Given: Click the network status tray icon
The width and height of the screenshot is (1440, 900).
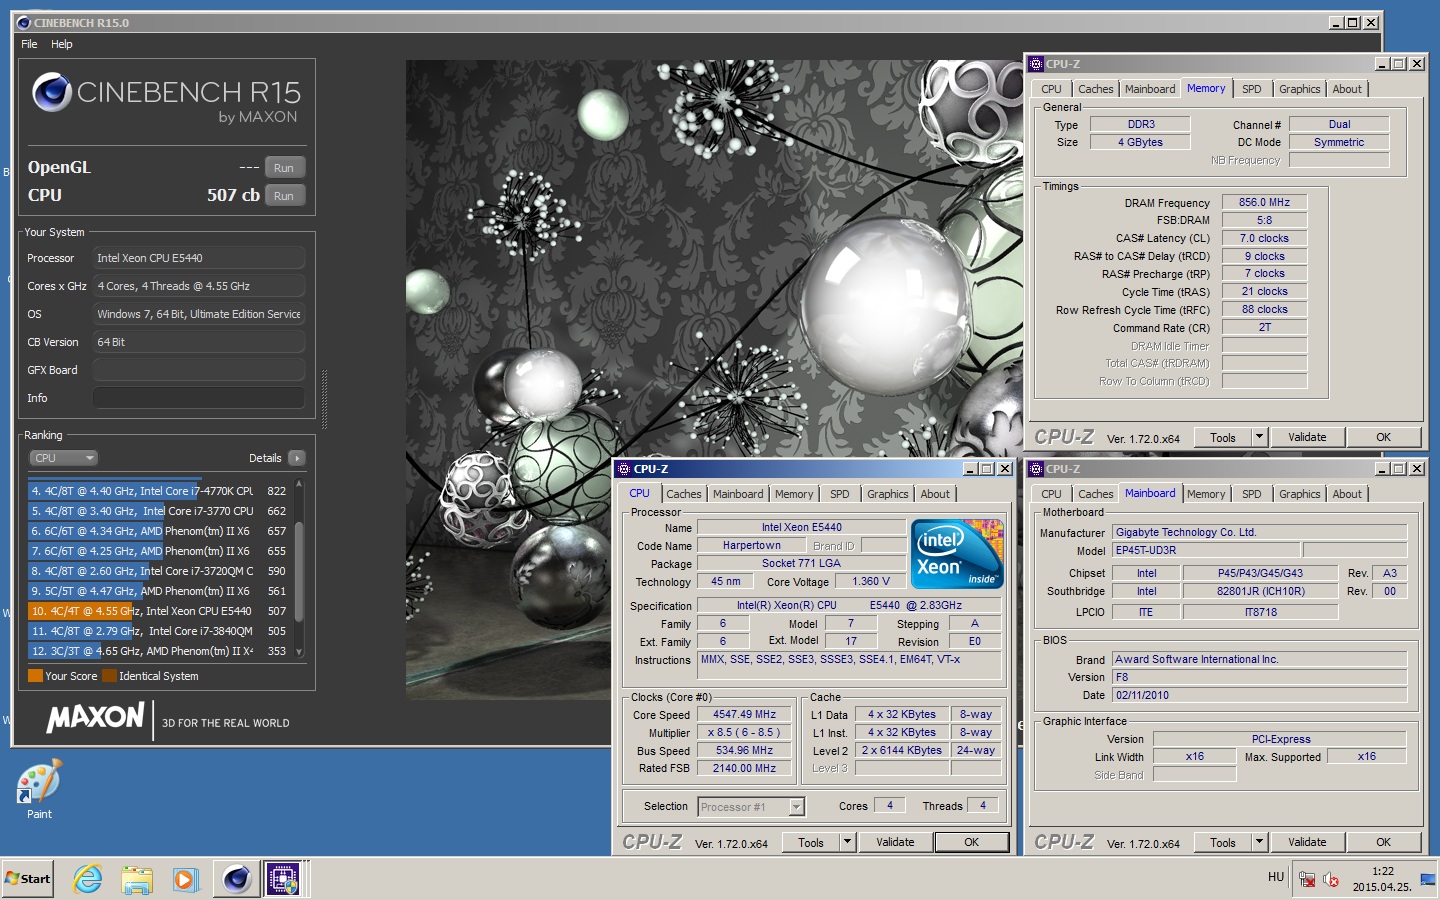Looking at the screenshot, I should pos(1307,880).
